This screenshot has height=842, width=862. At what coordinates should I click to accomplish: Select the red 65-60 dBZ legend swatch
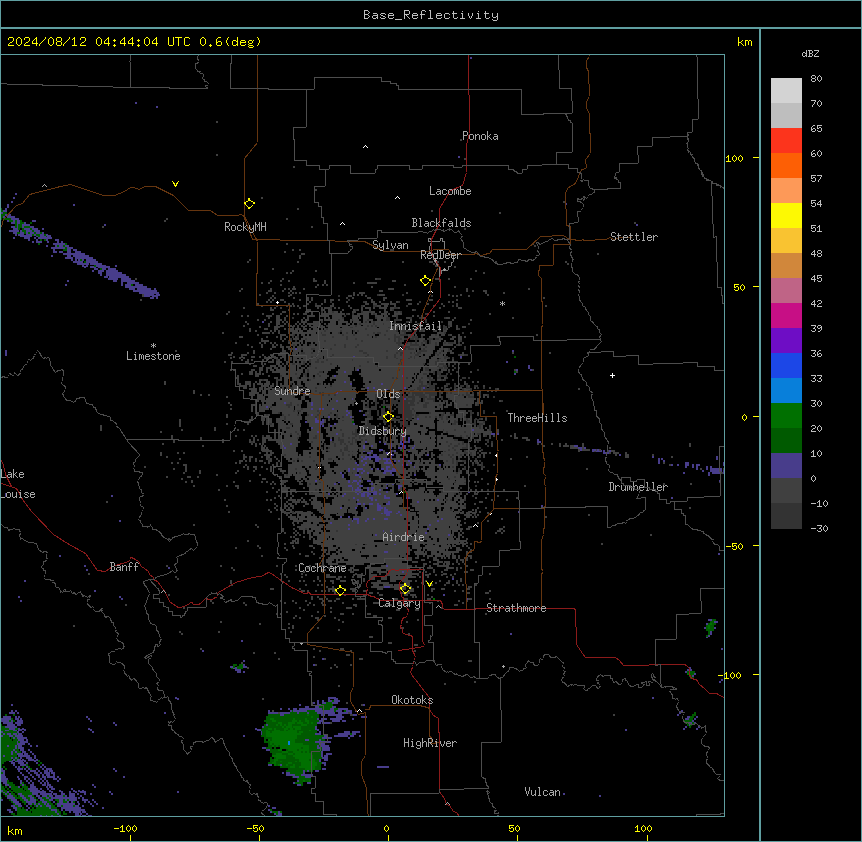(x=786, y=140)
